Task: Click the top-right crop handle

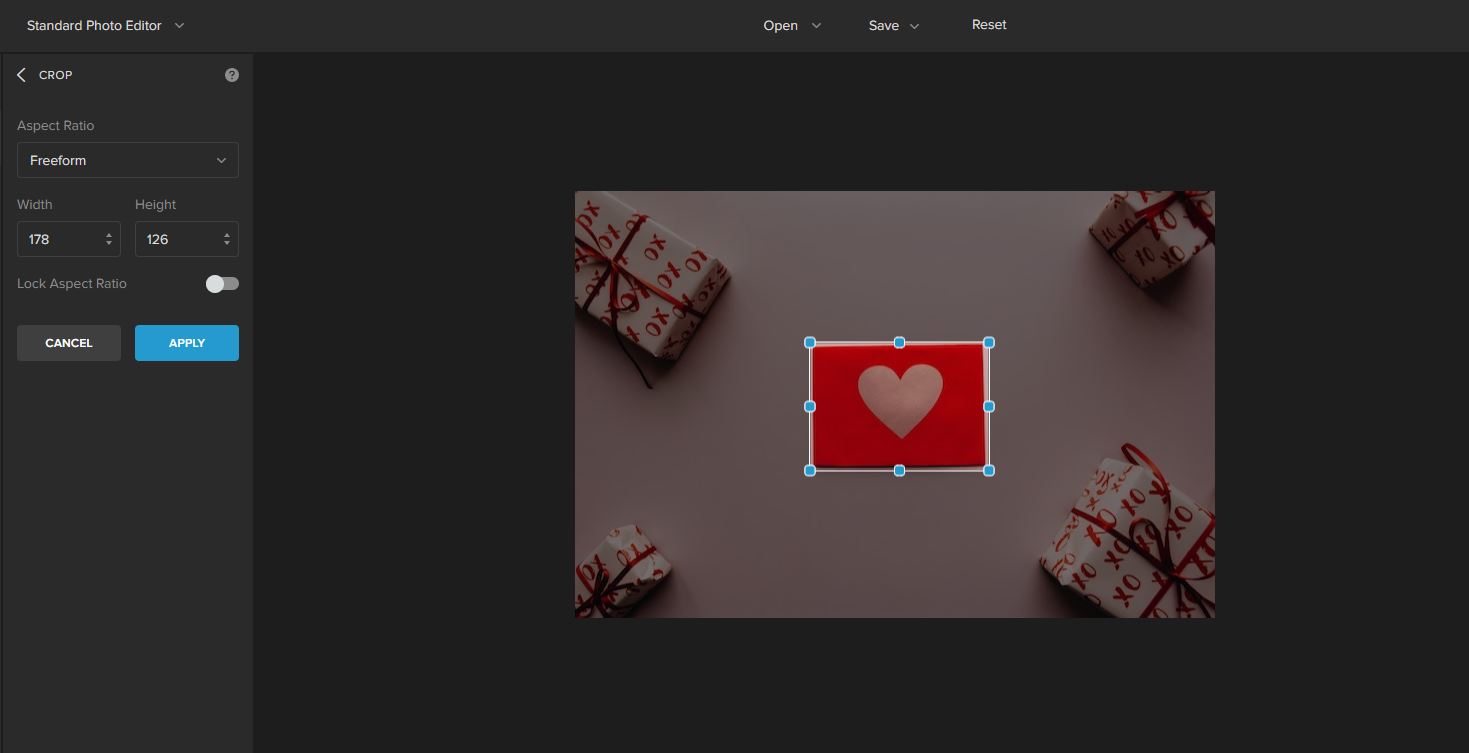Action: [989, 343]
